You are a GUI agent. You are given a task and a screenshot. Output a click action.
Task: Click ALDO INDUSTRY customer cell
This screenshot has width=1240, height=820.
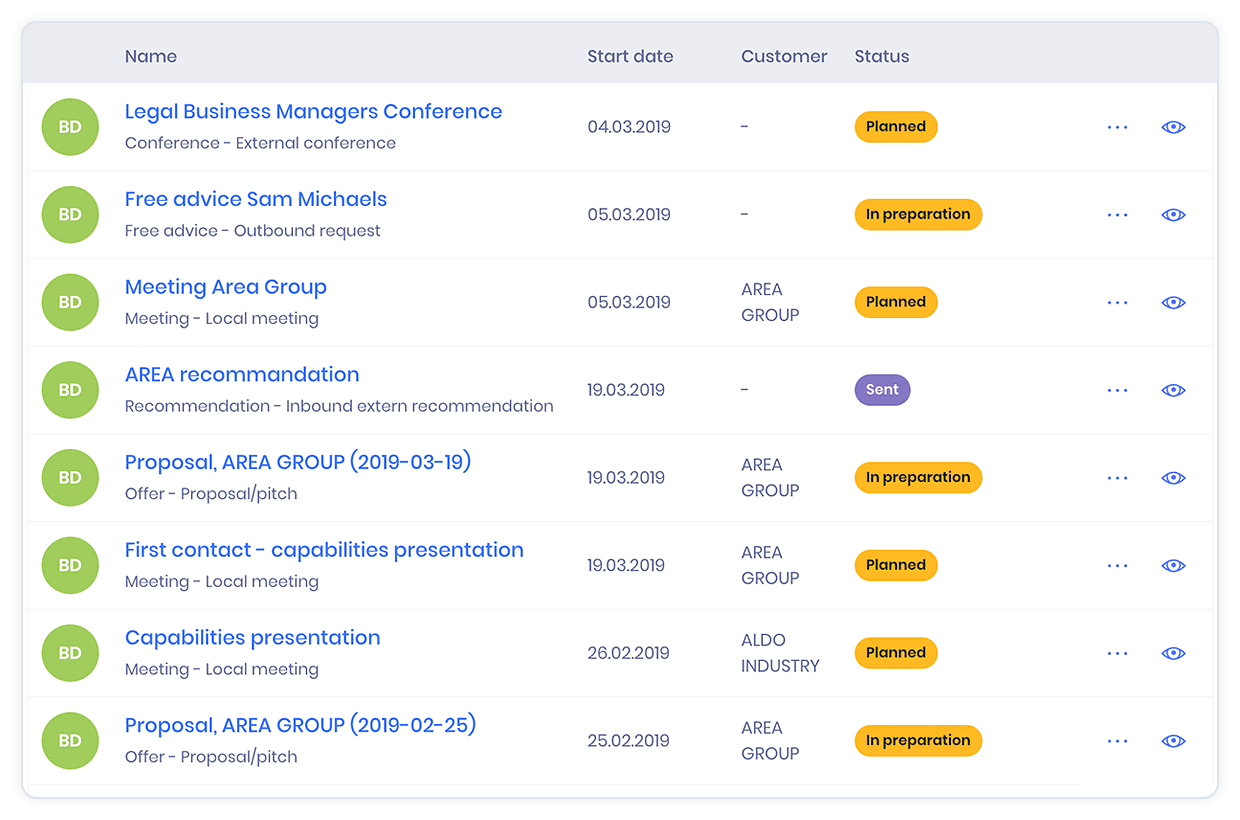click(x=779, y=653)
